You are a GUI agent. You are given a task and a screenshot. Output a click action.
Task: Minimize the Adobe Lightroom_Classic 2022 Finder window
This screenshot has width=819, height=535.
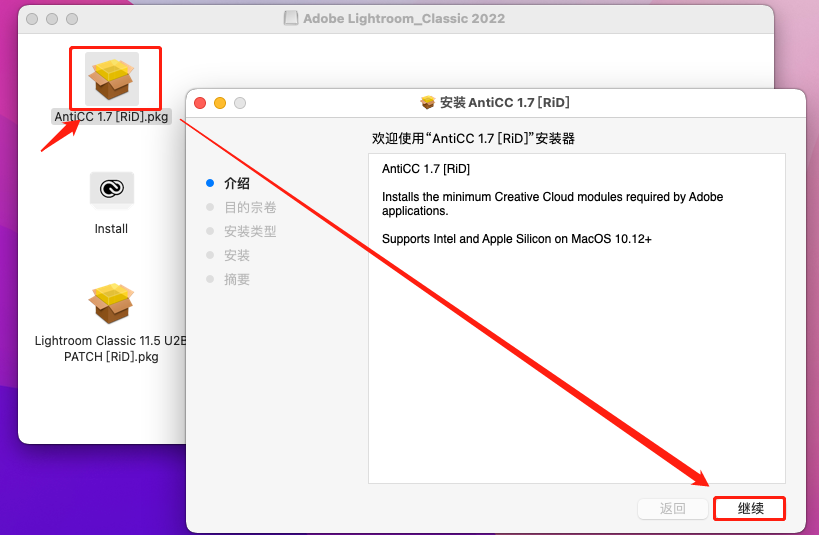52,19
